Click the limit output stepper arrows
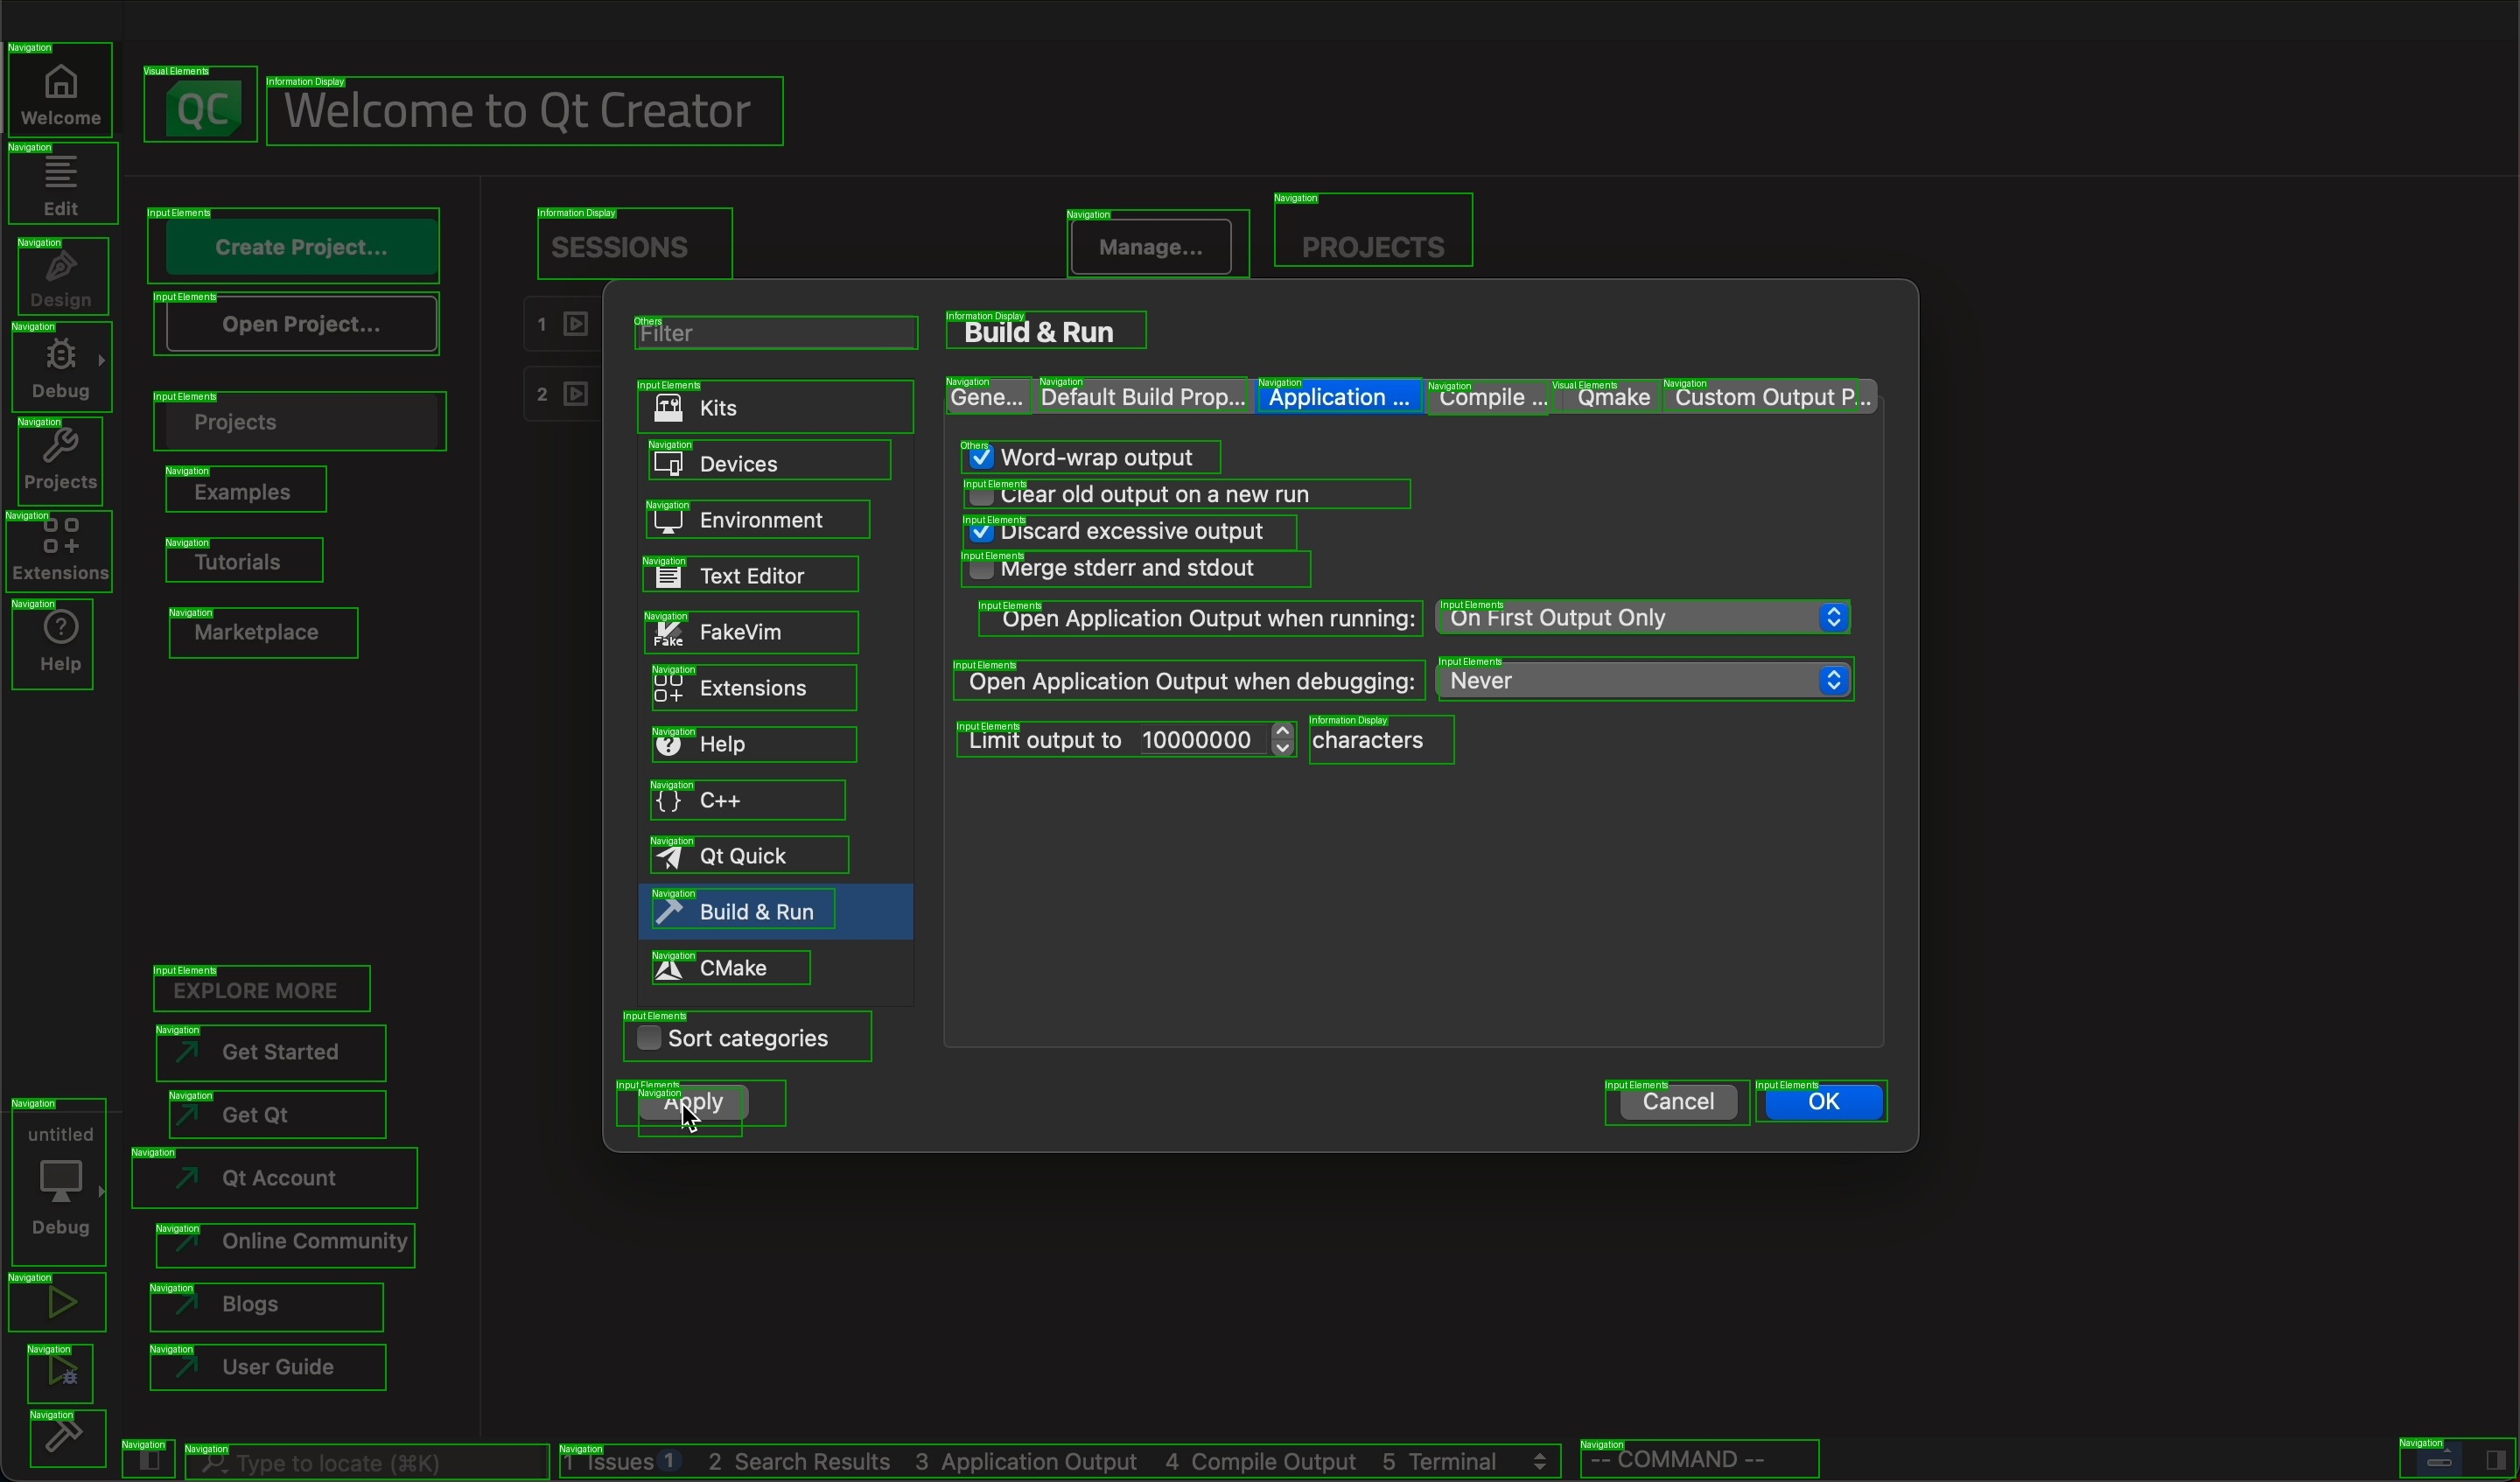 [x=1283, y=740]
